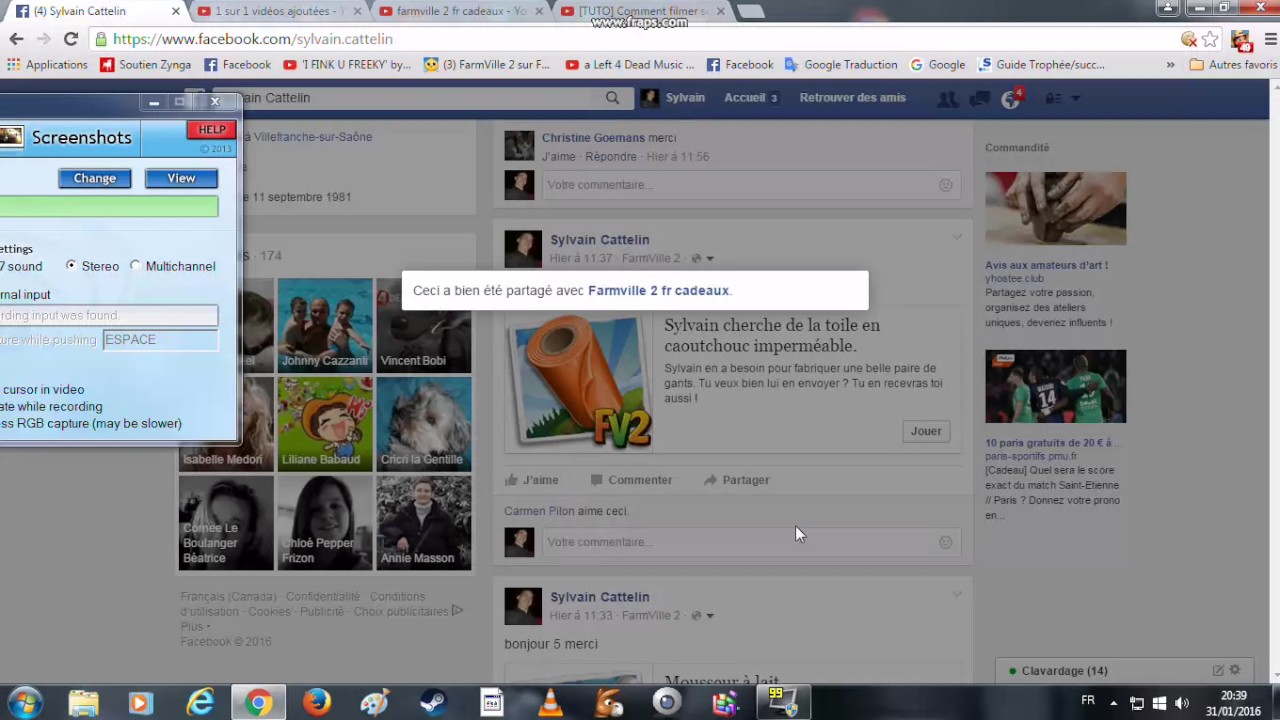Open Vincent Bobi friend thumbnail
The image size is (1280, 720).
pyautogui.click(x=423, y=325)
